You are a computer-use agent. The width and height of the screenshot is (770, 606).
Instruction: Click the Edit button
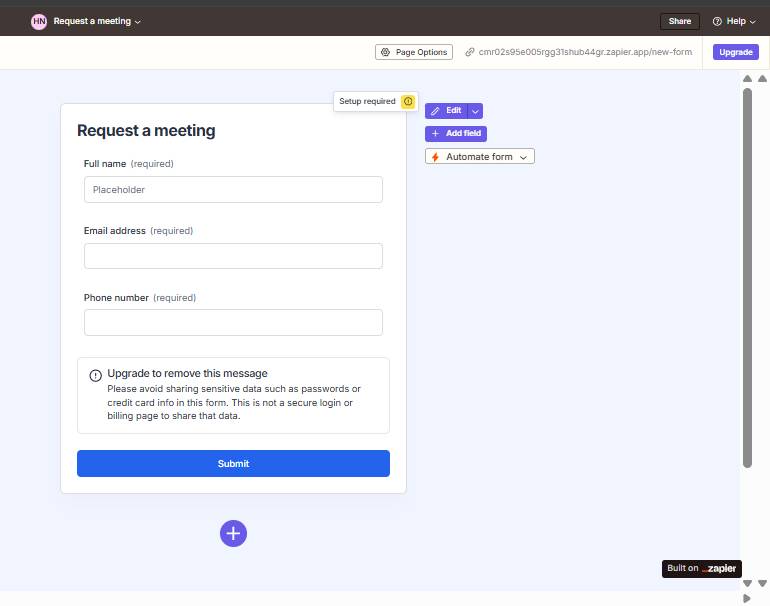(446, 111)
